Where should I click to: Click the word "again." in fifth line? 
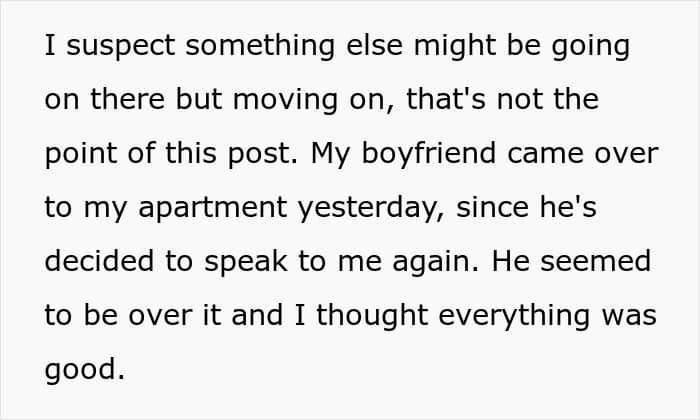click(x=436, y=262)
